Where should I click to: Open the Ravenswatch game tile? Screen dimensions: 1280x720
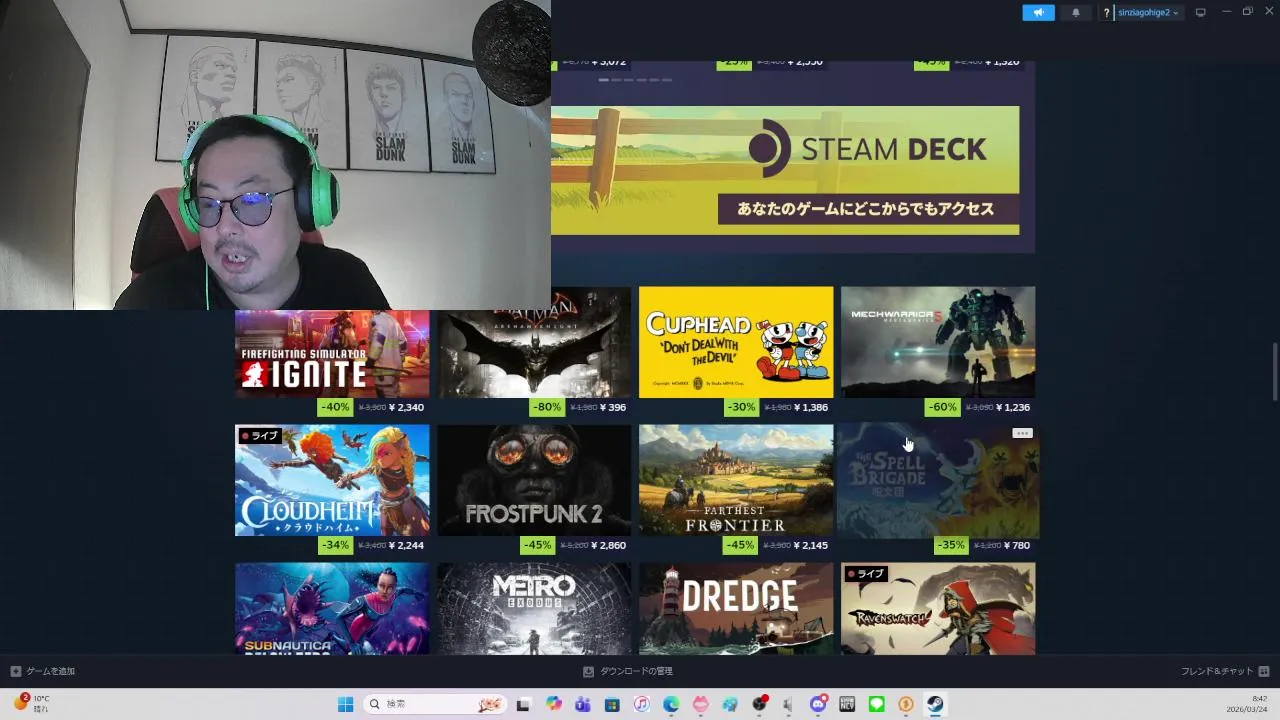(x=938, y=608)
